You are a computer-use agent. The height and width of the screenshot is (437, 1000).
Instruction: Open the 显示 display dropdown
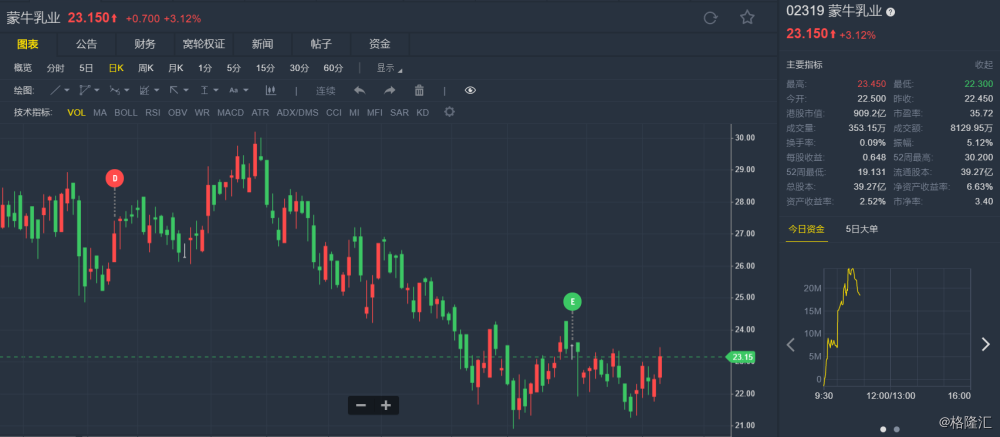pyautogui.click(x=388, y=68)
